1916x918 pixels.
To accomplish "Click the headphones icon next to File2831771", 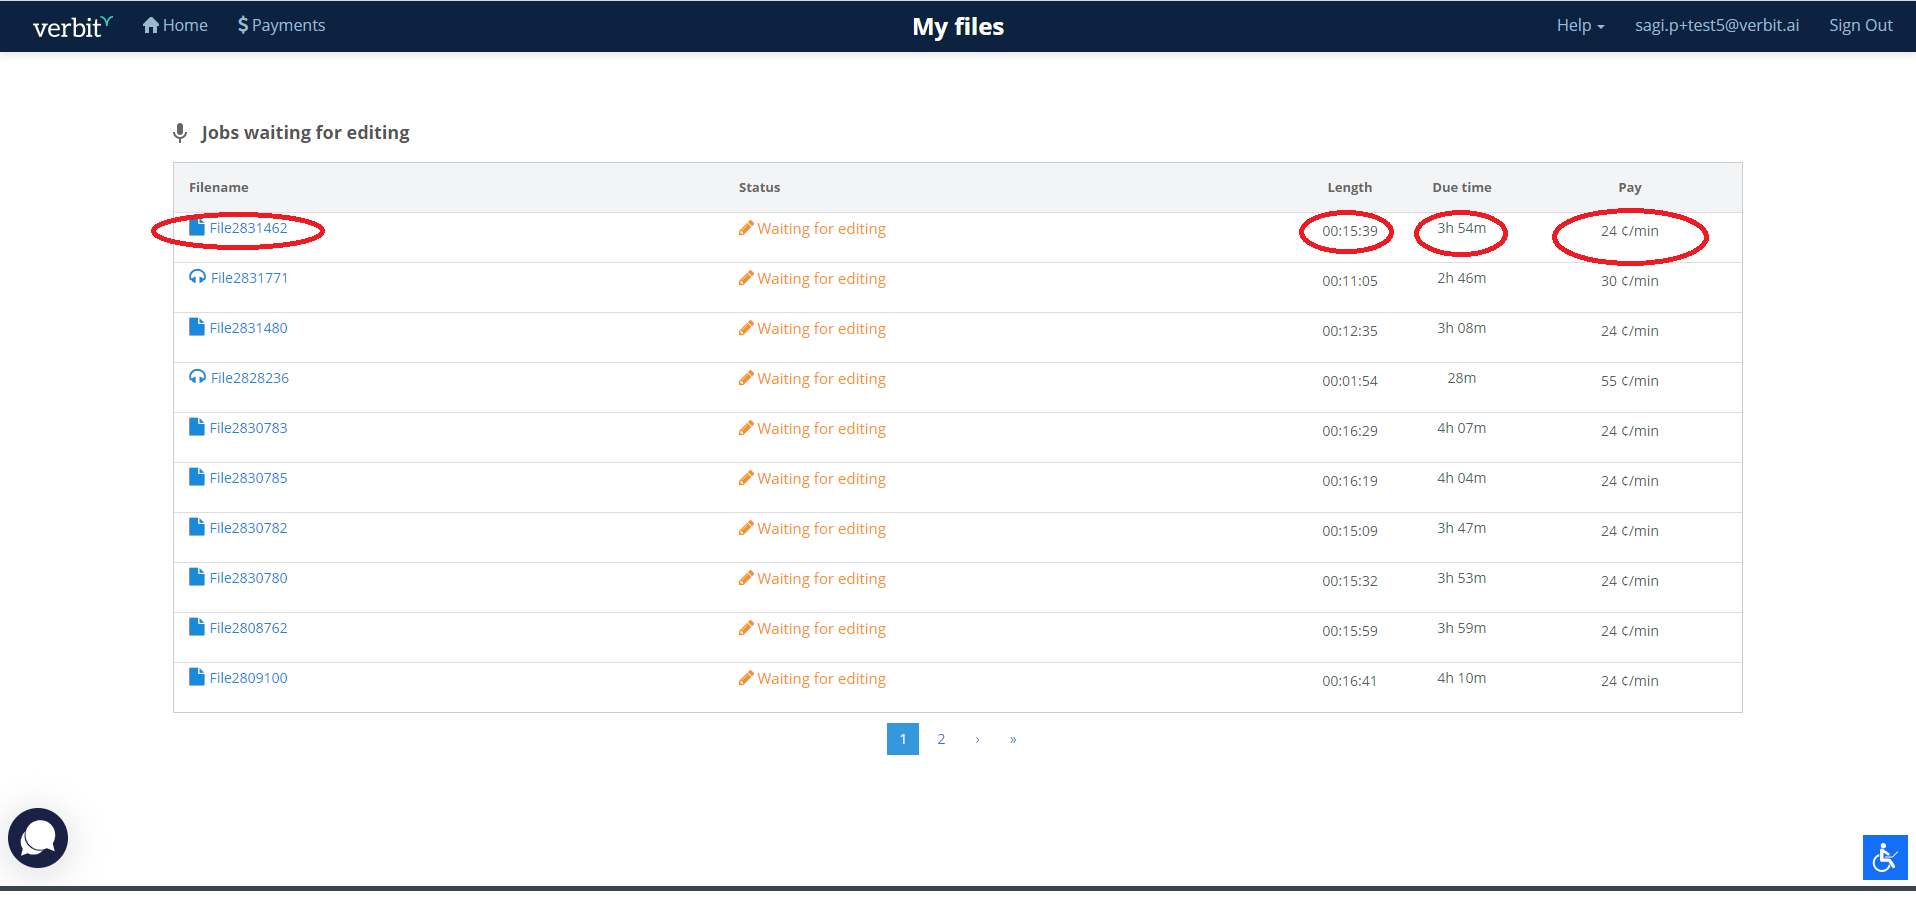I will pos(196,276).
